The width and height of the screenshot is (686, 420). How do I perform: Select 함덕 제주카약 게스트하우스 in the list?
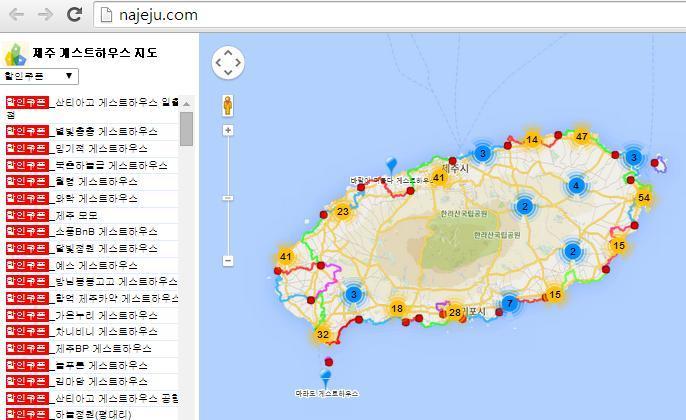91,298
